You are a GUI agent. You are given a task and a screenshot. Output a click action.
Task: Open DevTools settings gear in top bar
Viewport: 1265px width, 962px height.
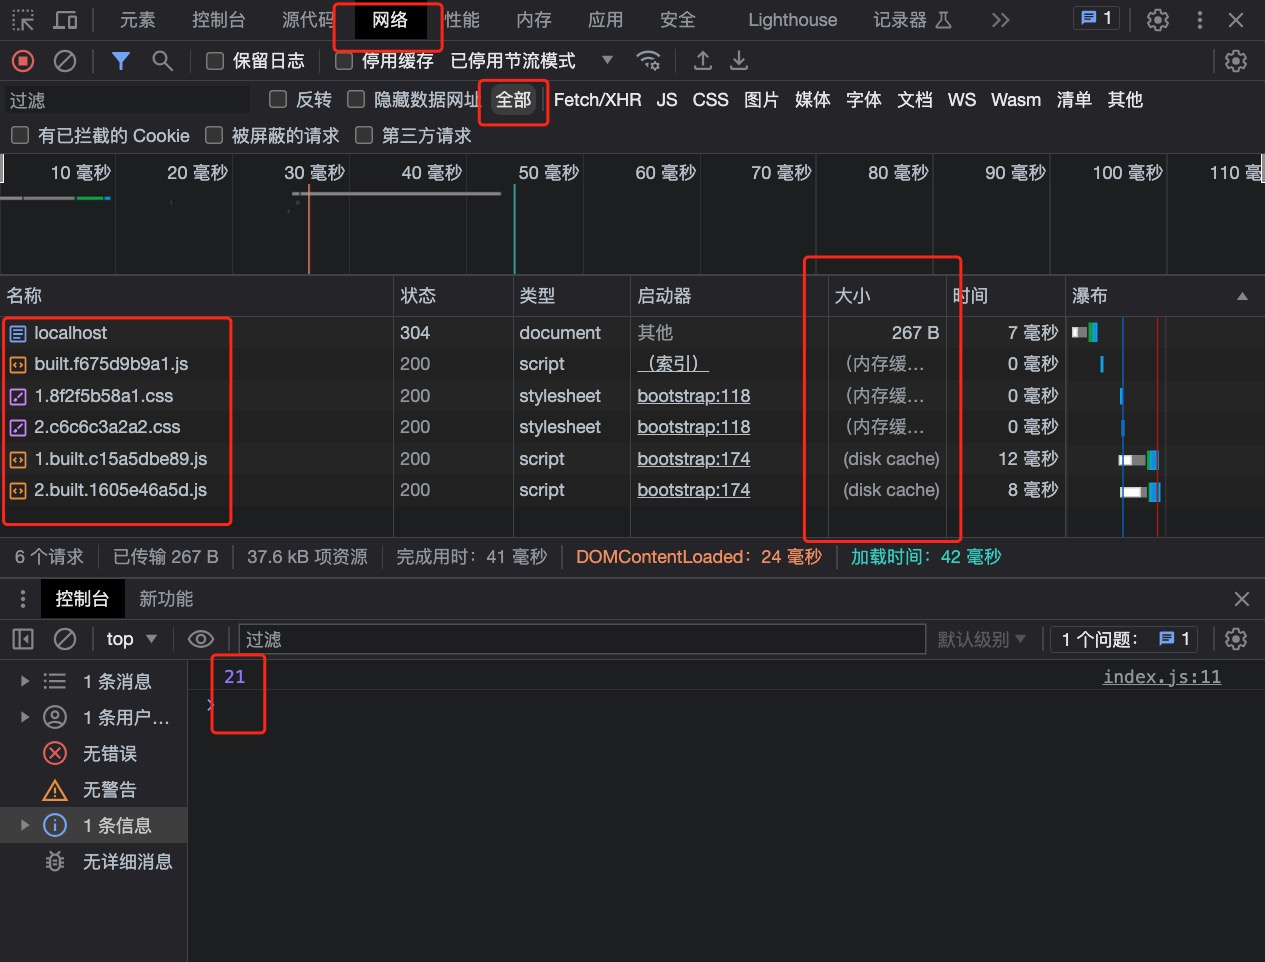coord(1158,20)
